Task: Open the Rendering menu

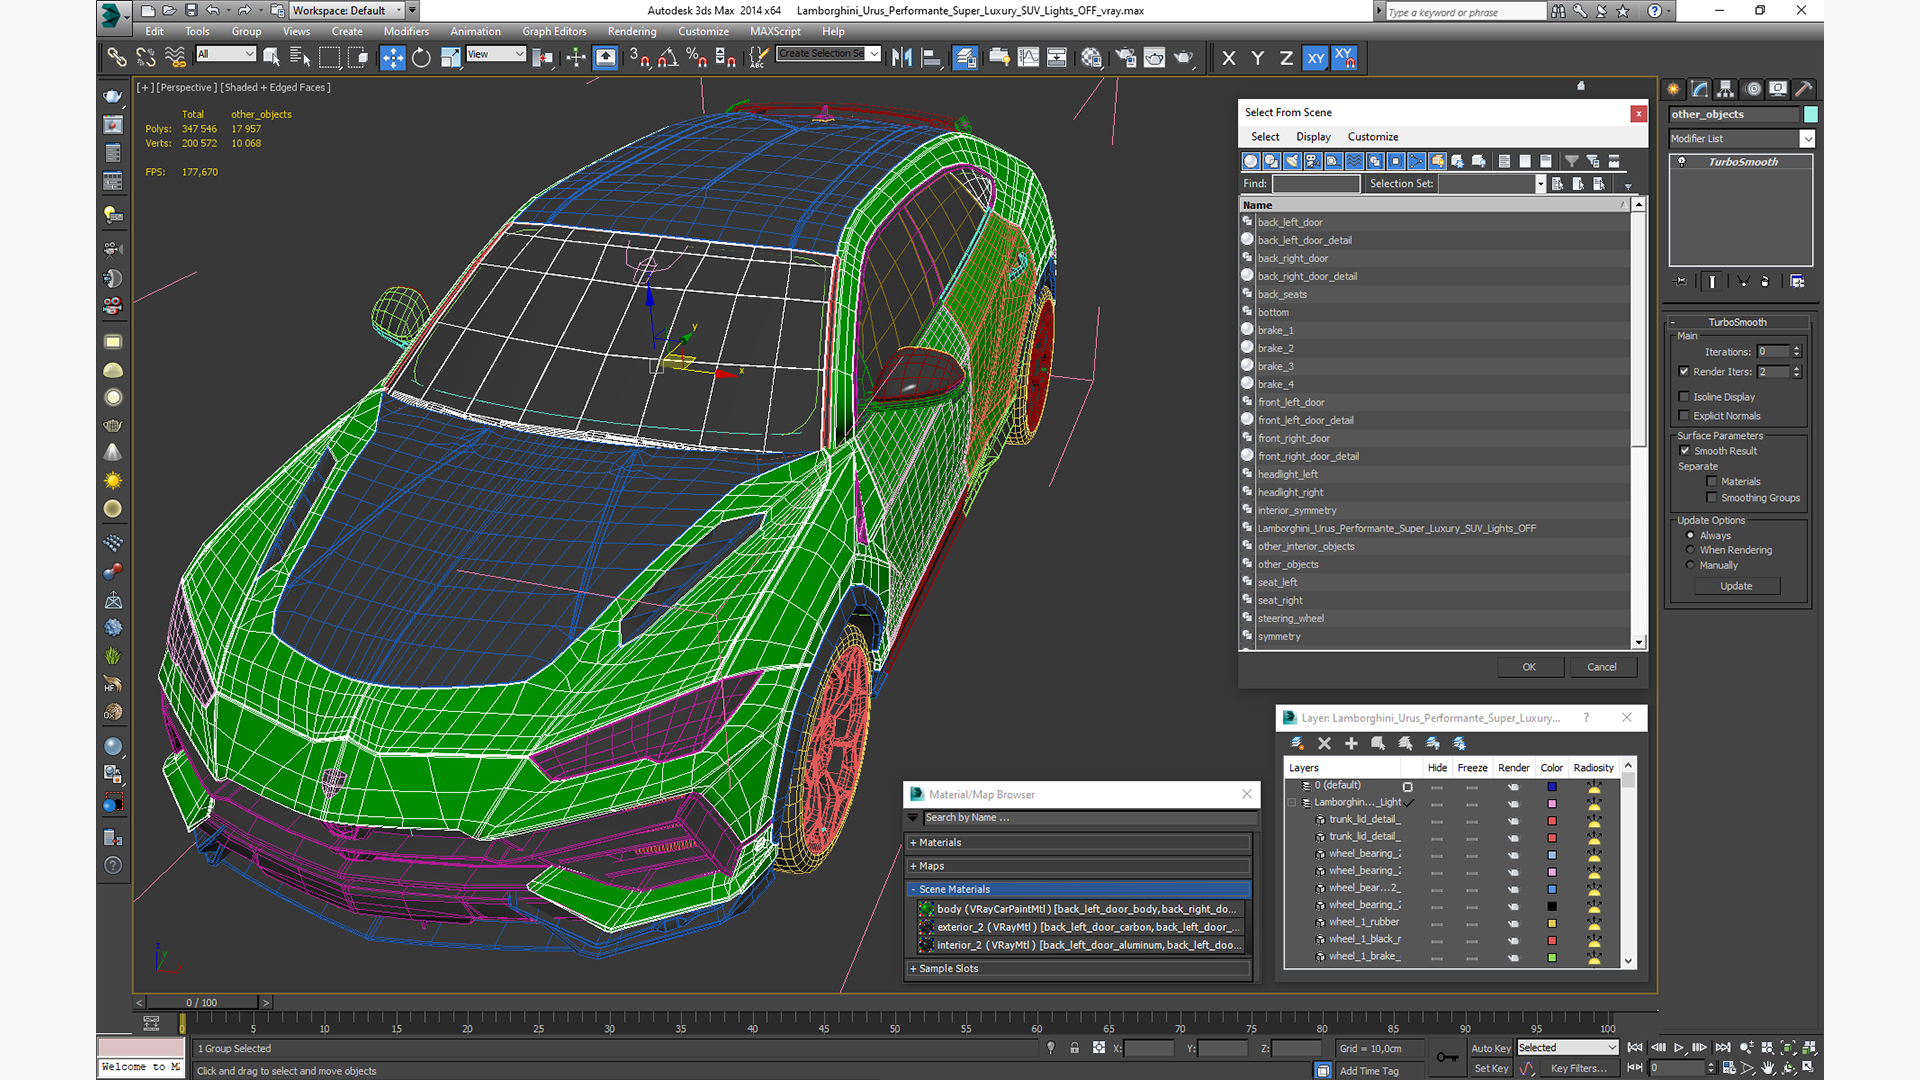Action: point(632,31)
